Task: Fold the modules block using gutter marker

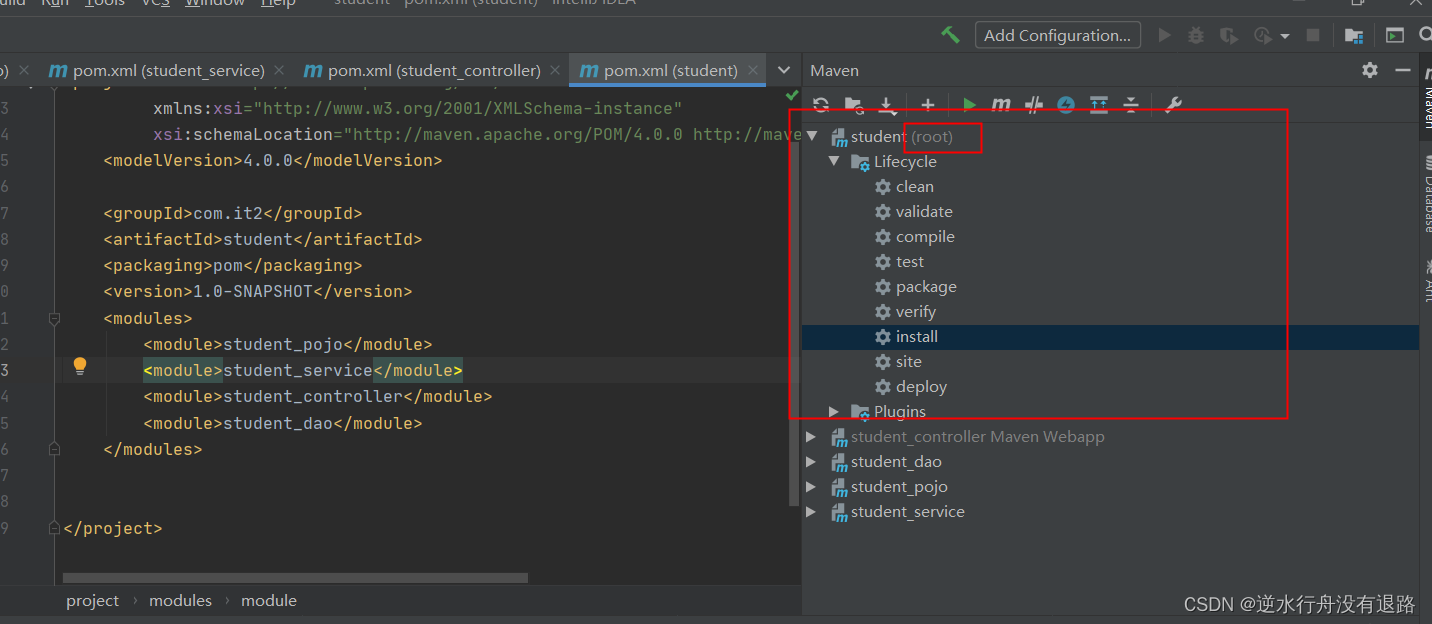Action: point(54,318)
